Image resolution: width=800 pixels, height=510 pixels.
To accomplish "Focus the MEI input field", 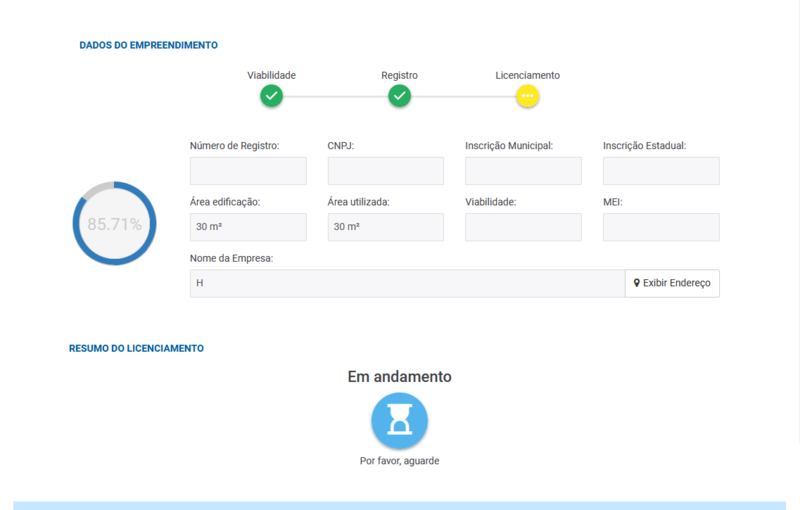I will pyautogui.click(x=661, y=227).
